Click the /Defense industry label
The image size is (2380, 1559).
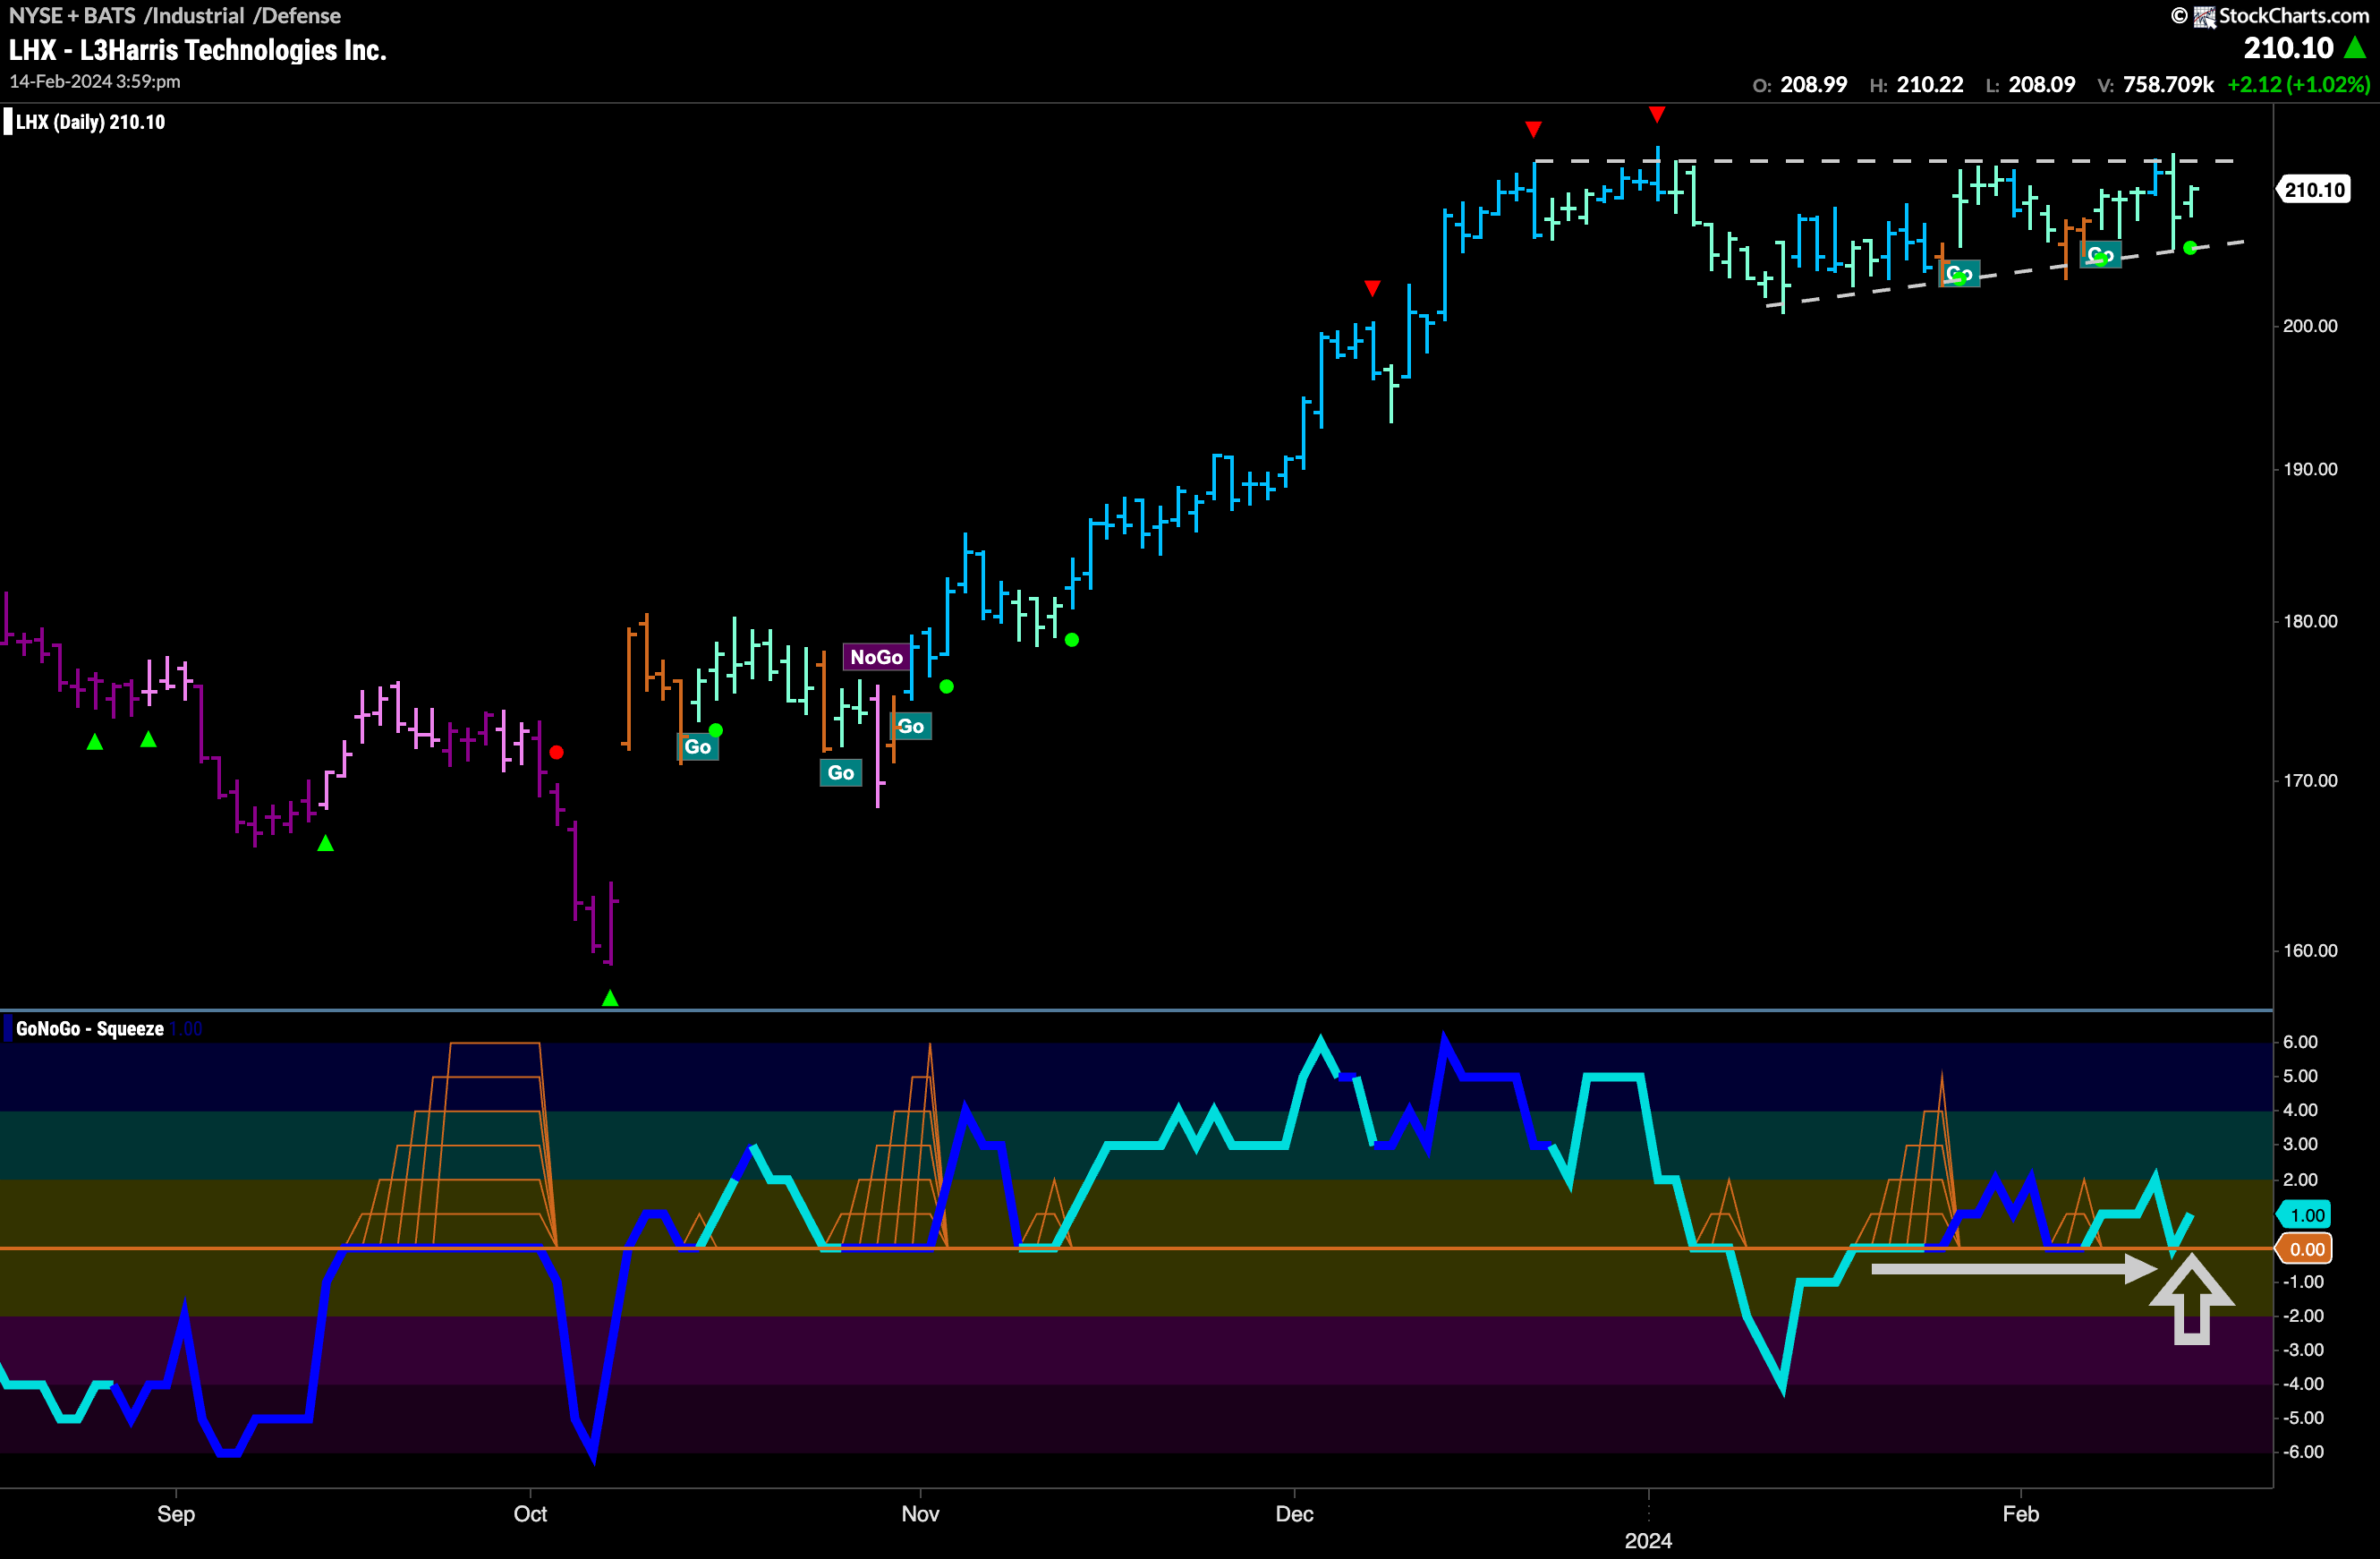click(x=297, y=16)
